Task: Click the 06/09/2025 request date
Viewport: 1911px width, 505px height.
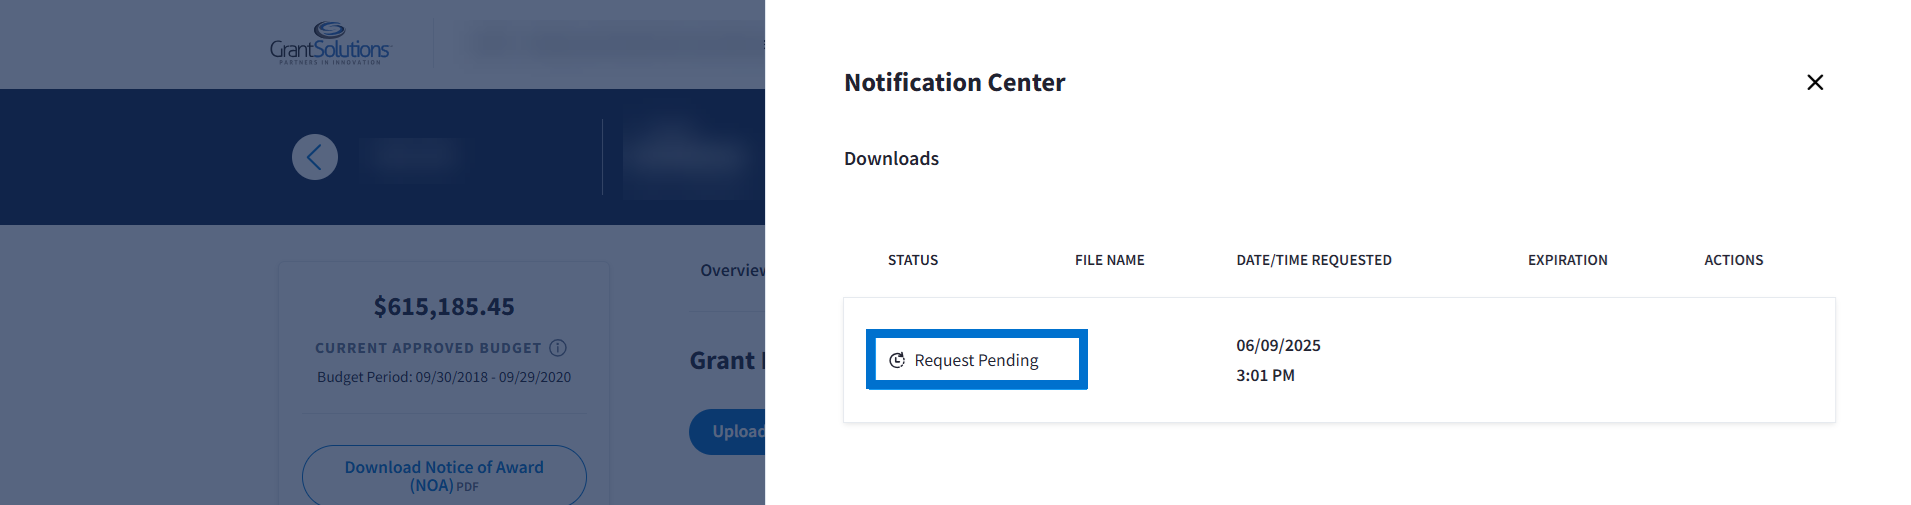Action: [x=1278, y=345]
